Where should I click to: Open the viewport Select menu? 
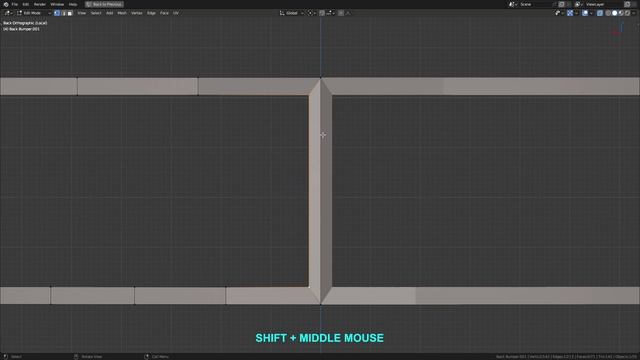point(96,13)
